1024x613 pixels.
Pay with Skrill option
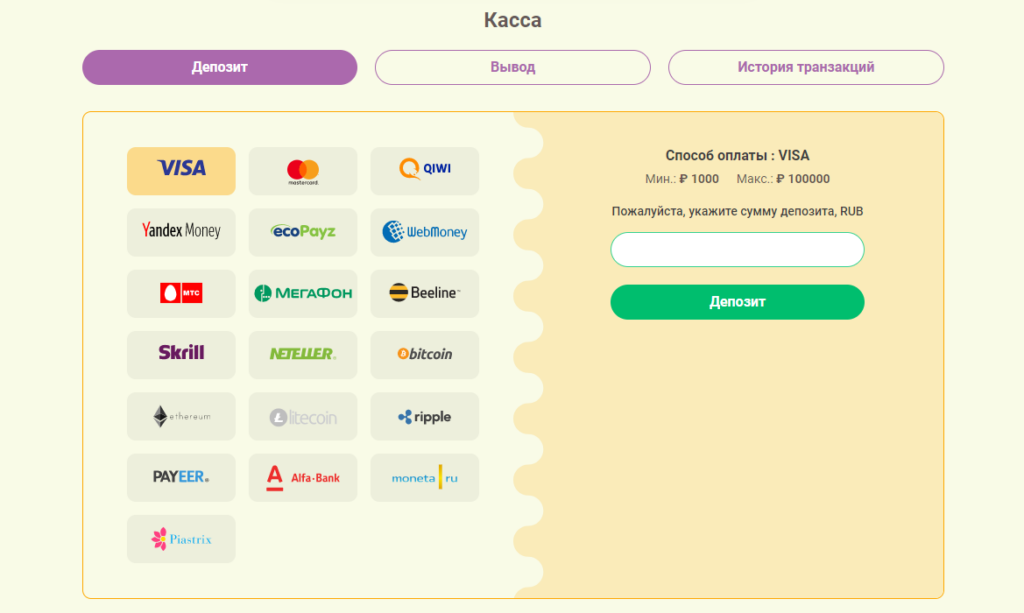pos(181,354)
